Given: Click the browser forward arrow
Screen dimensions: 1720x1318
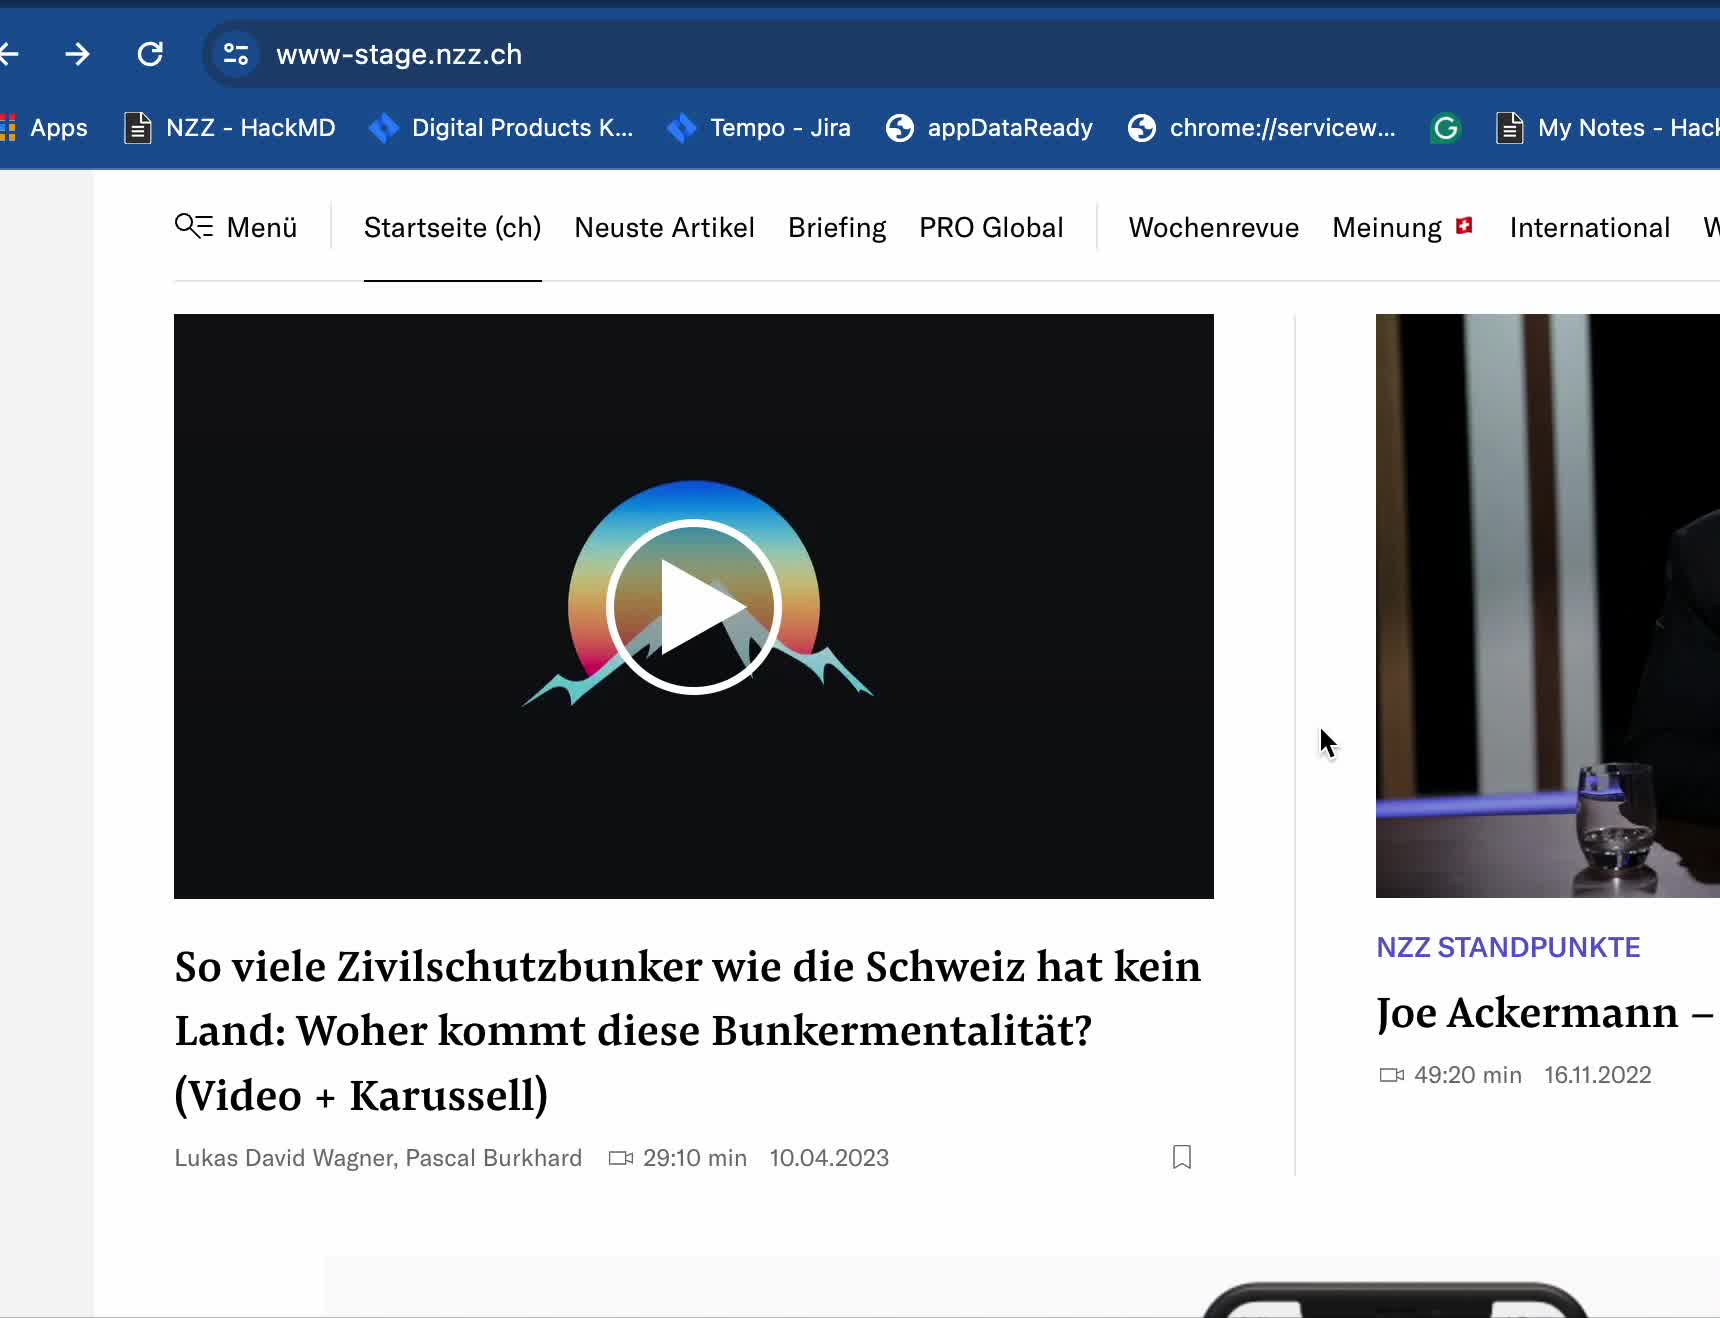Looking at the screenshot, I should [77, 54].
